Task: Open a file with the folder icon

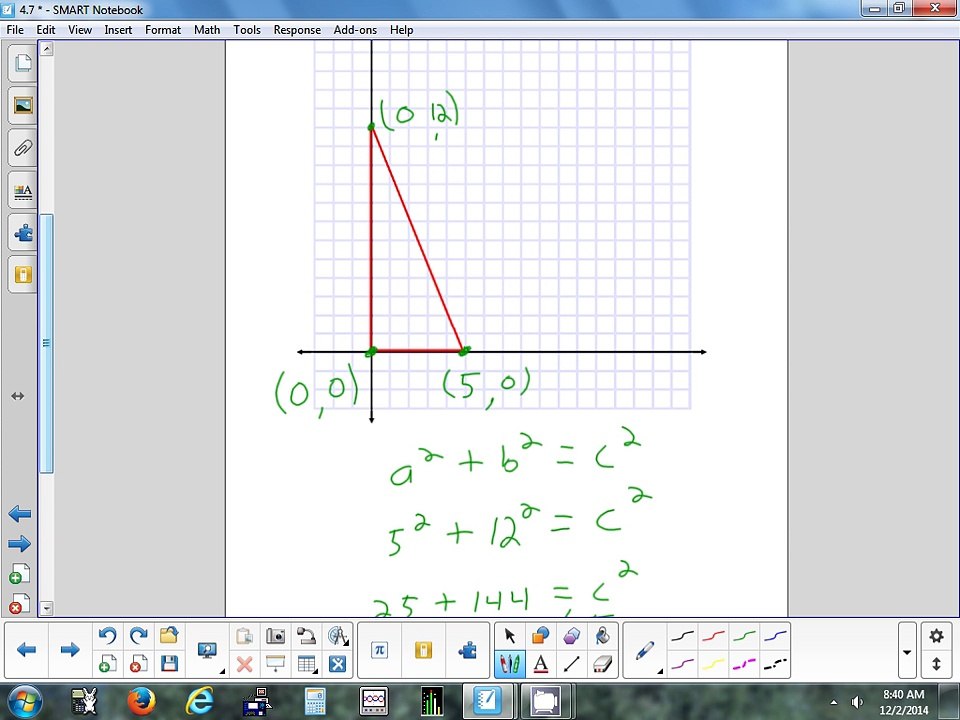Action: point(168,635)
